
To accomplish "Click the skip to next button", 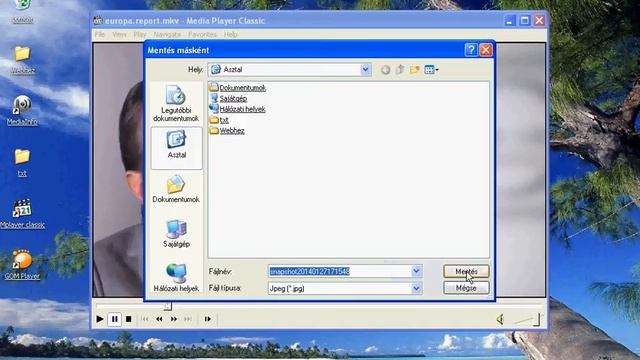I will click(x=188, y=319).
